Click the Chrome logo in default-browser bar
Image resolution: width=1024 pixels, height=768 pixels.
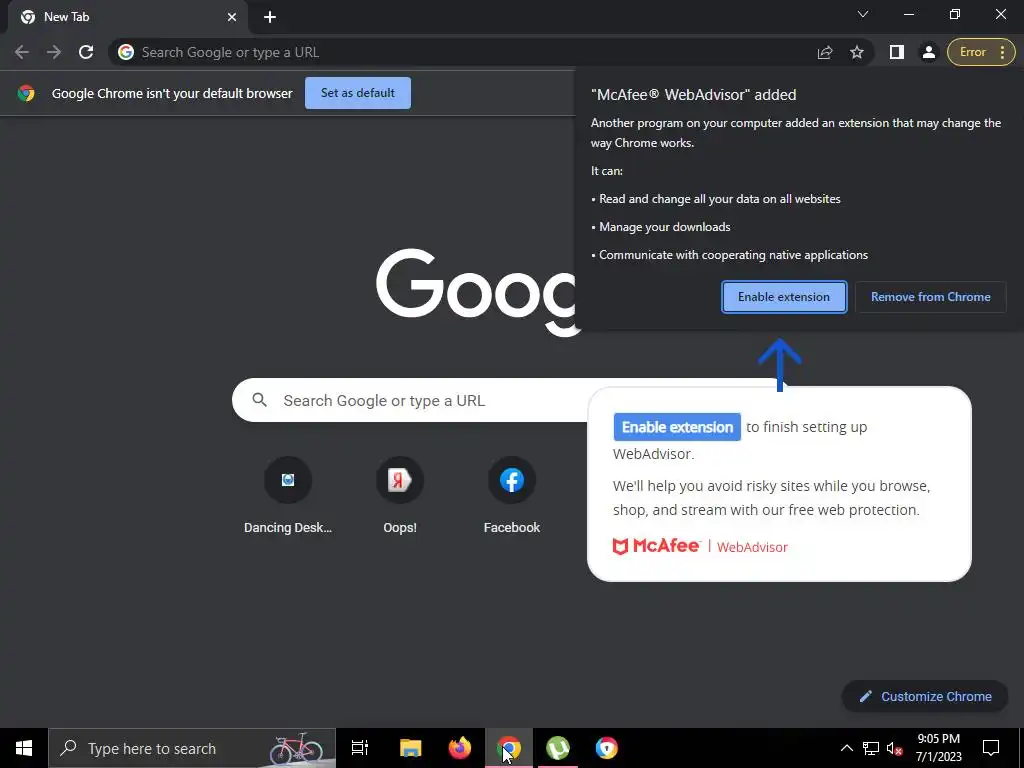(26, 93)
